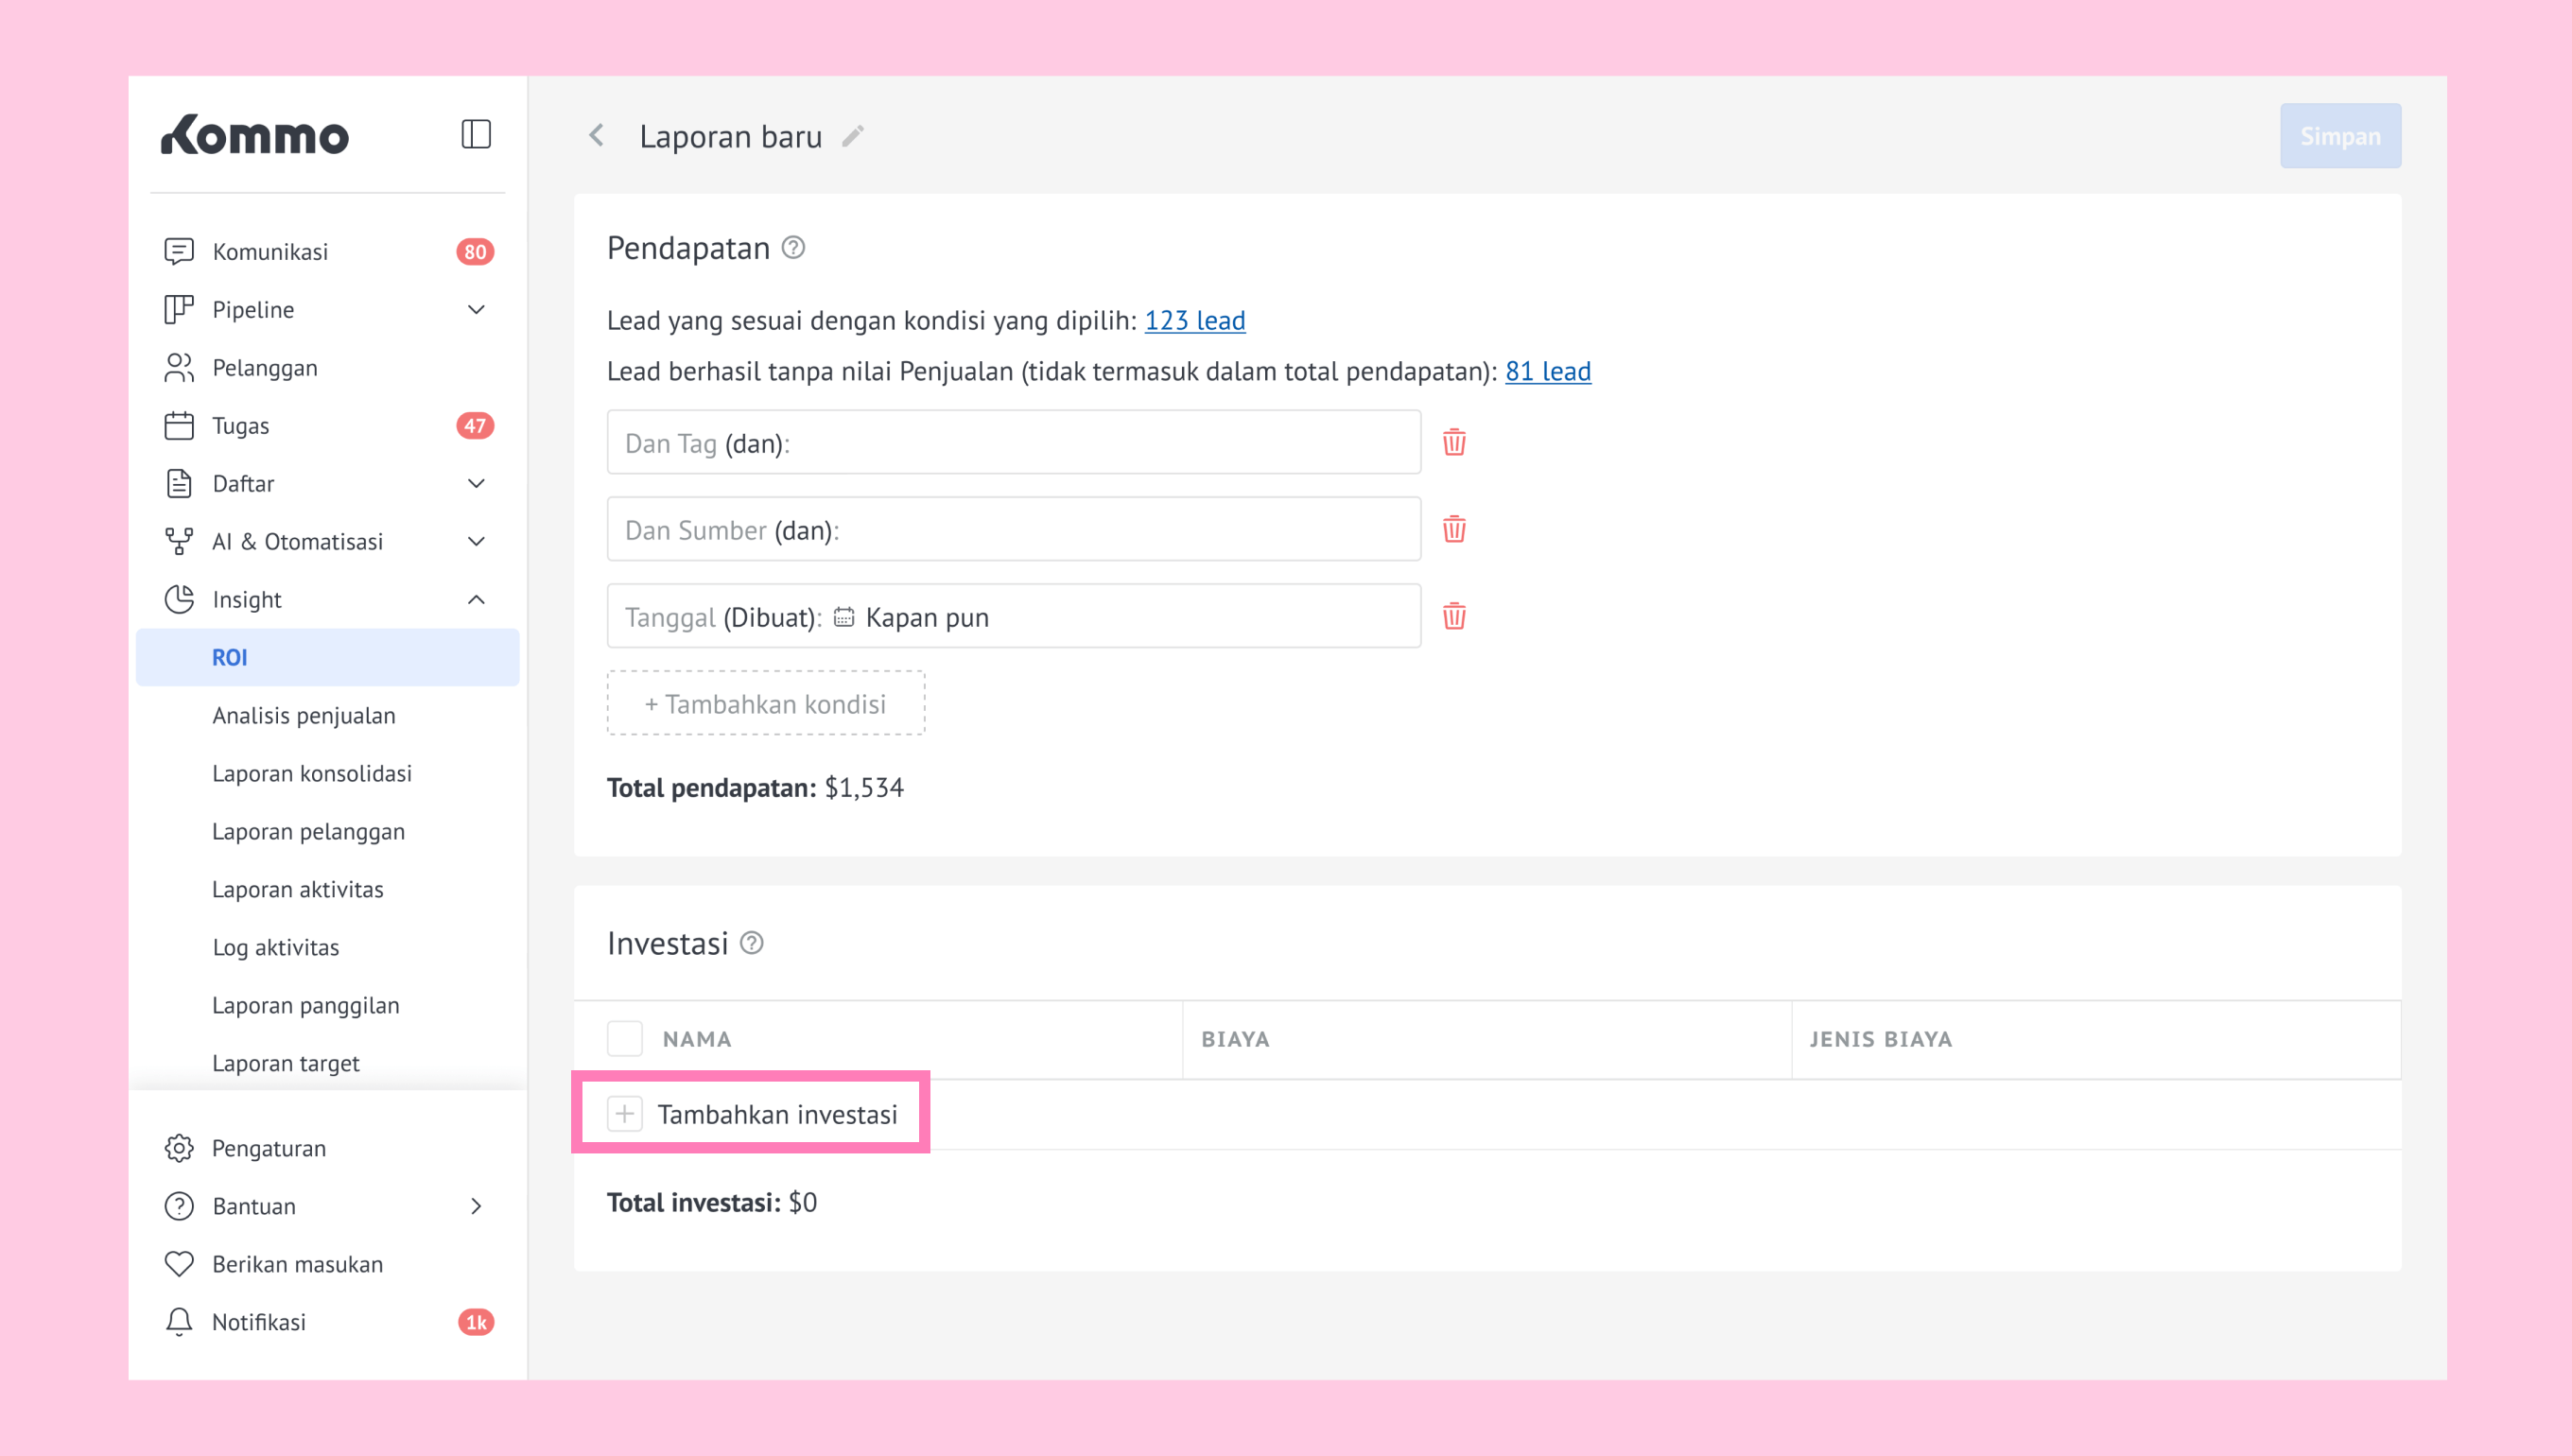Collapse the sidebar panel icon
Image resolution: width=2572 pixels, height=1456 pixels.
(x=476, y=134)
